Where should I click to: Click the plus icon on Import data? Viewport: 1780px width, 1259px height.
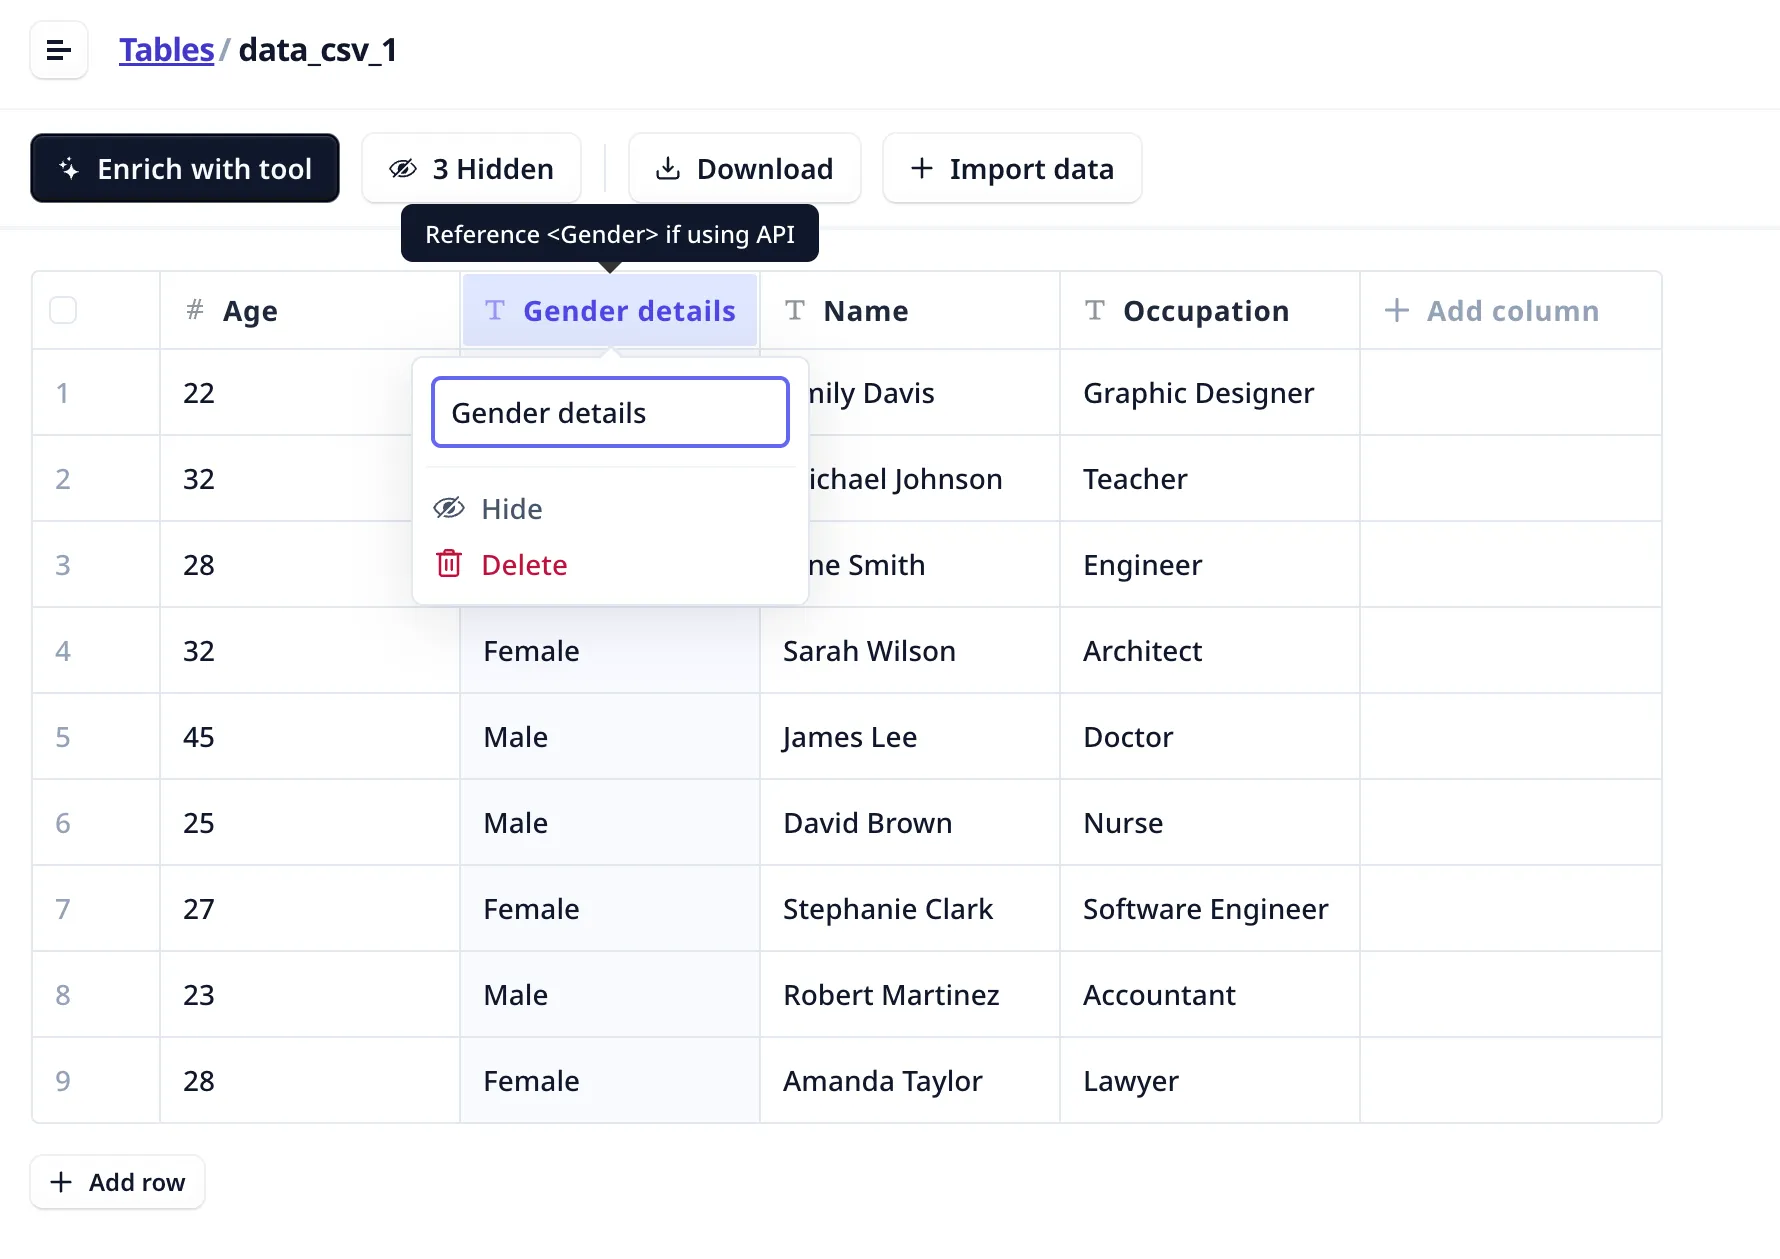[921, 169]
